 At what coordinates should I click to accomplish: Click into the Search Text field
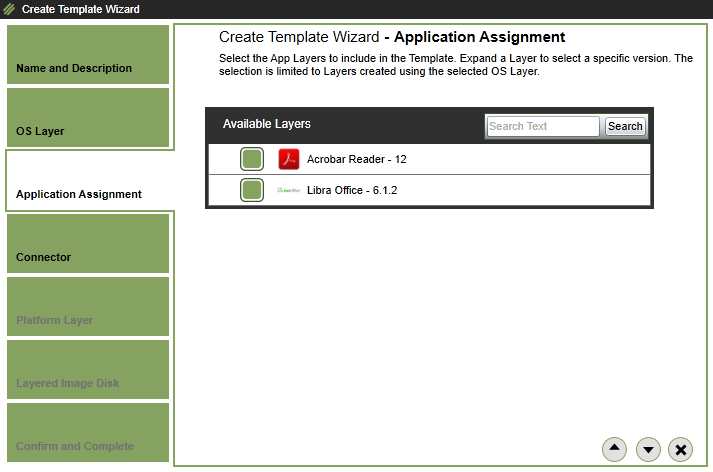542,127
